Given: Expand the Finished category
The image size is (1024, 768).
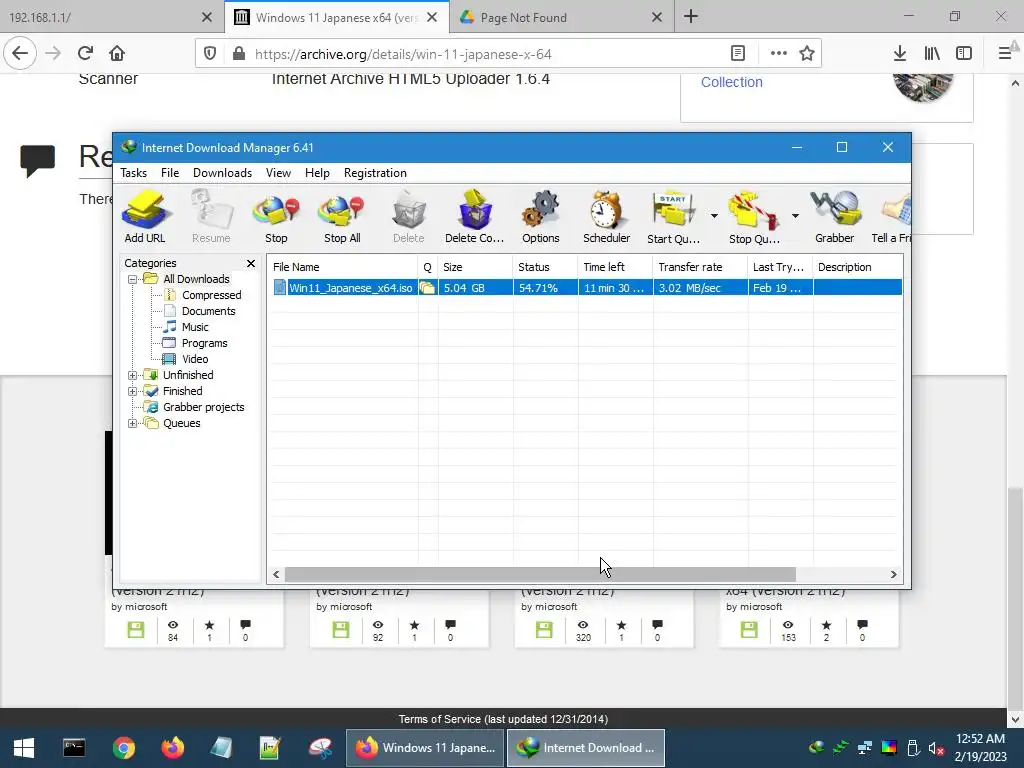Looking at the screenshot, I should coord(133,391).
